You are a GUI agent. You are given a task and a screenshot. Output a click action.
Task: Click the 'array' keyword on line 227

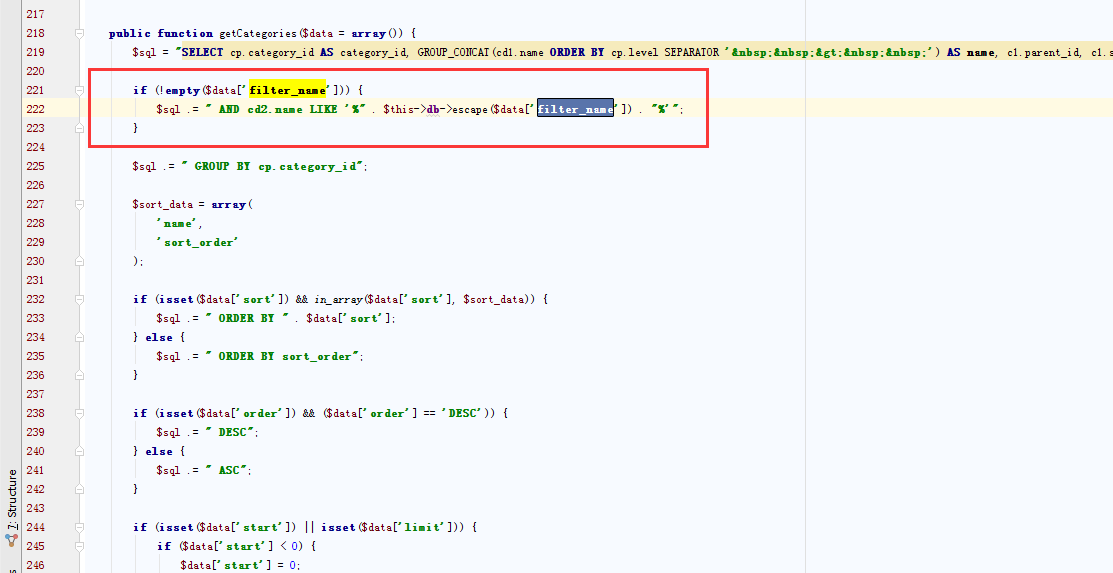[229, 204]
